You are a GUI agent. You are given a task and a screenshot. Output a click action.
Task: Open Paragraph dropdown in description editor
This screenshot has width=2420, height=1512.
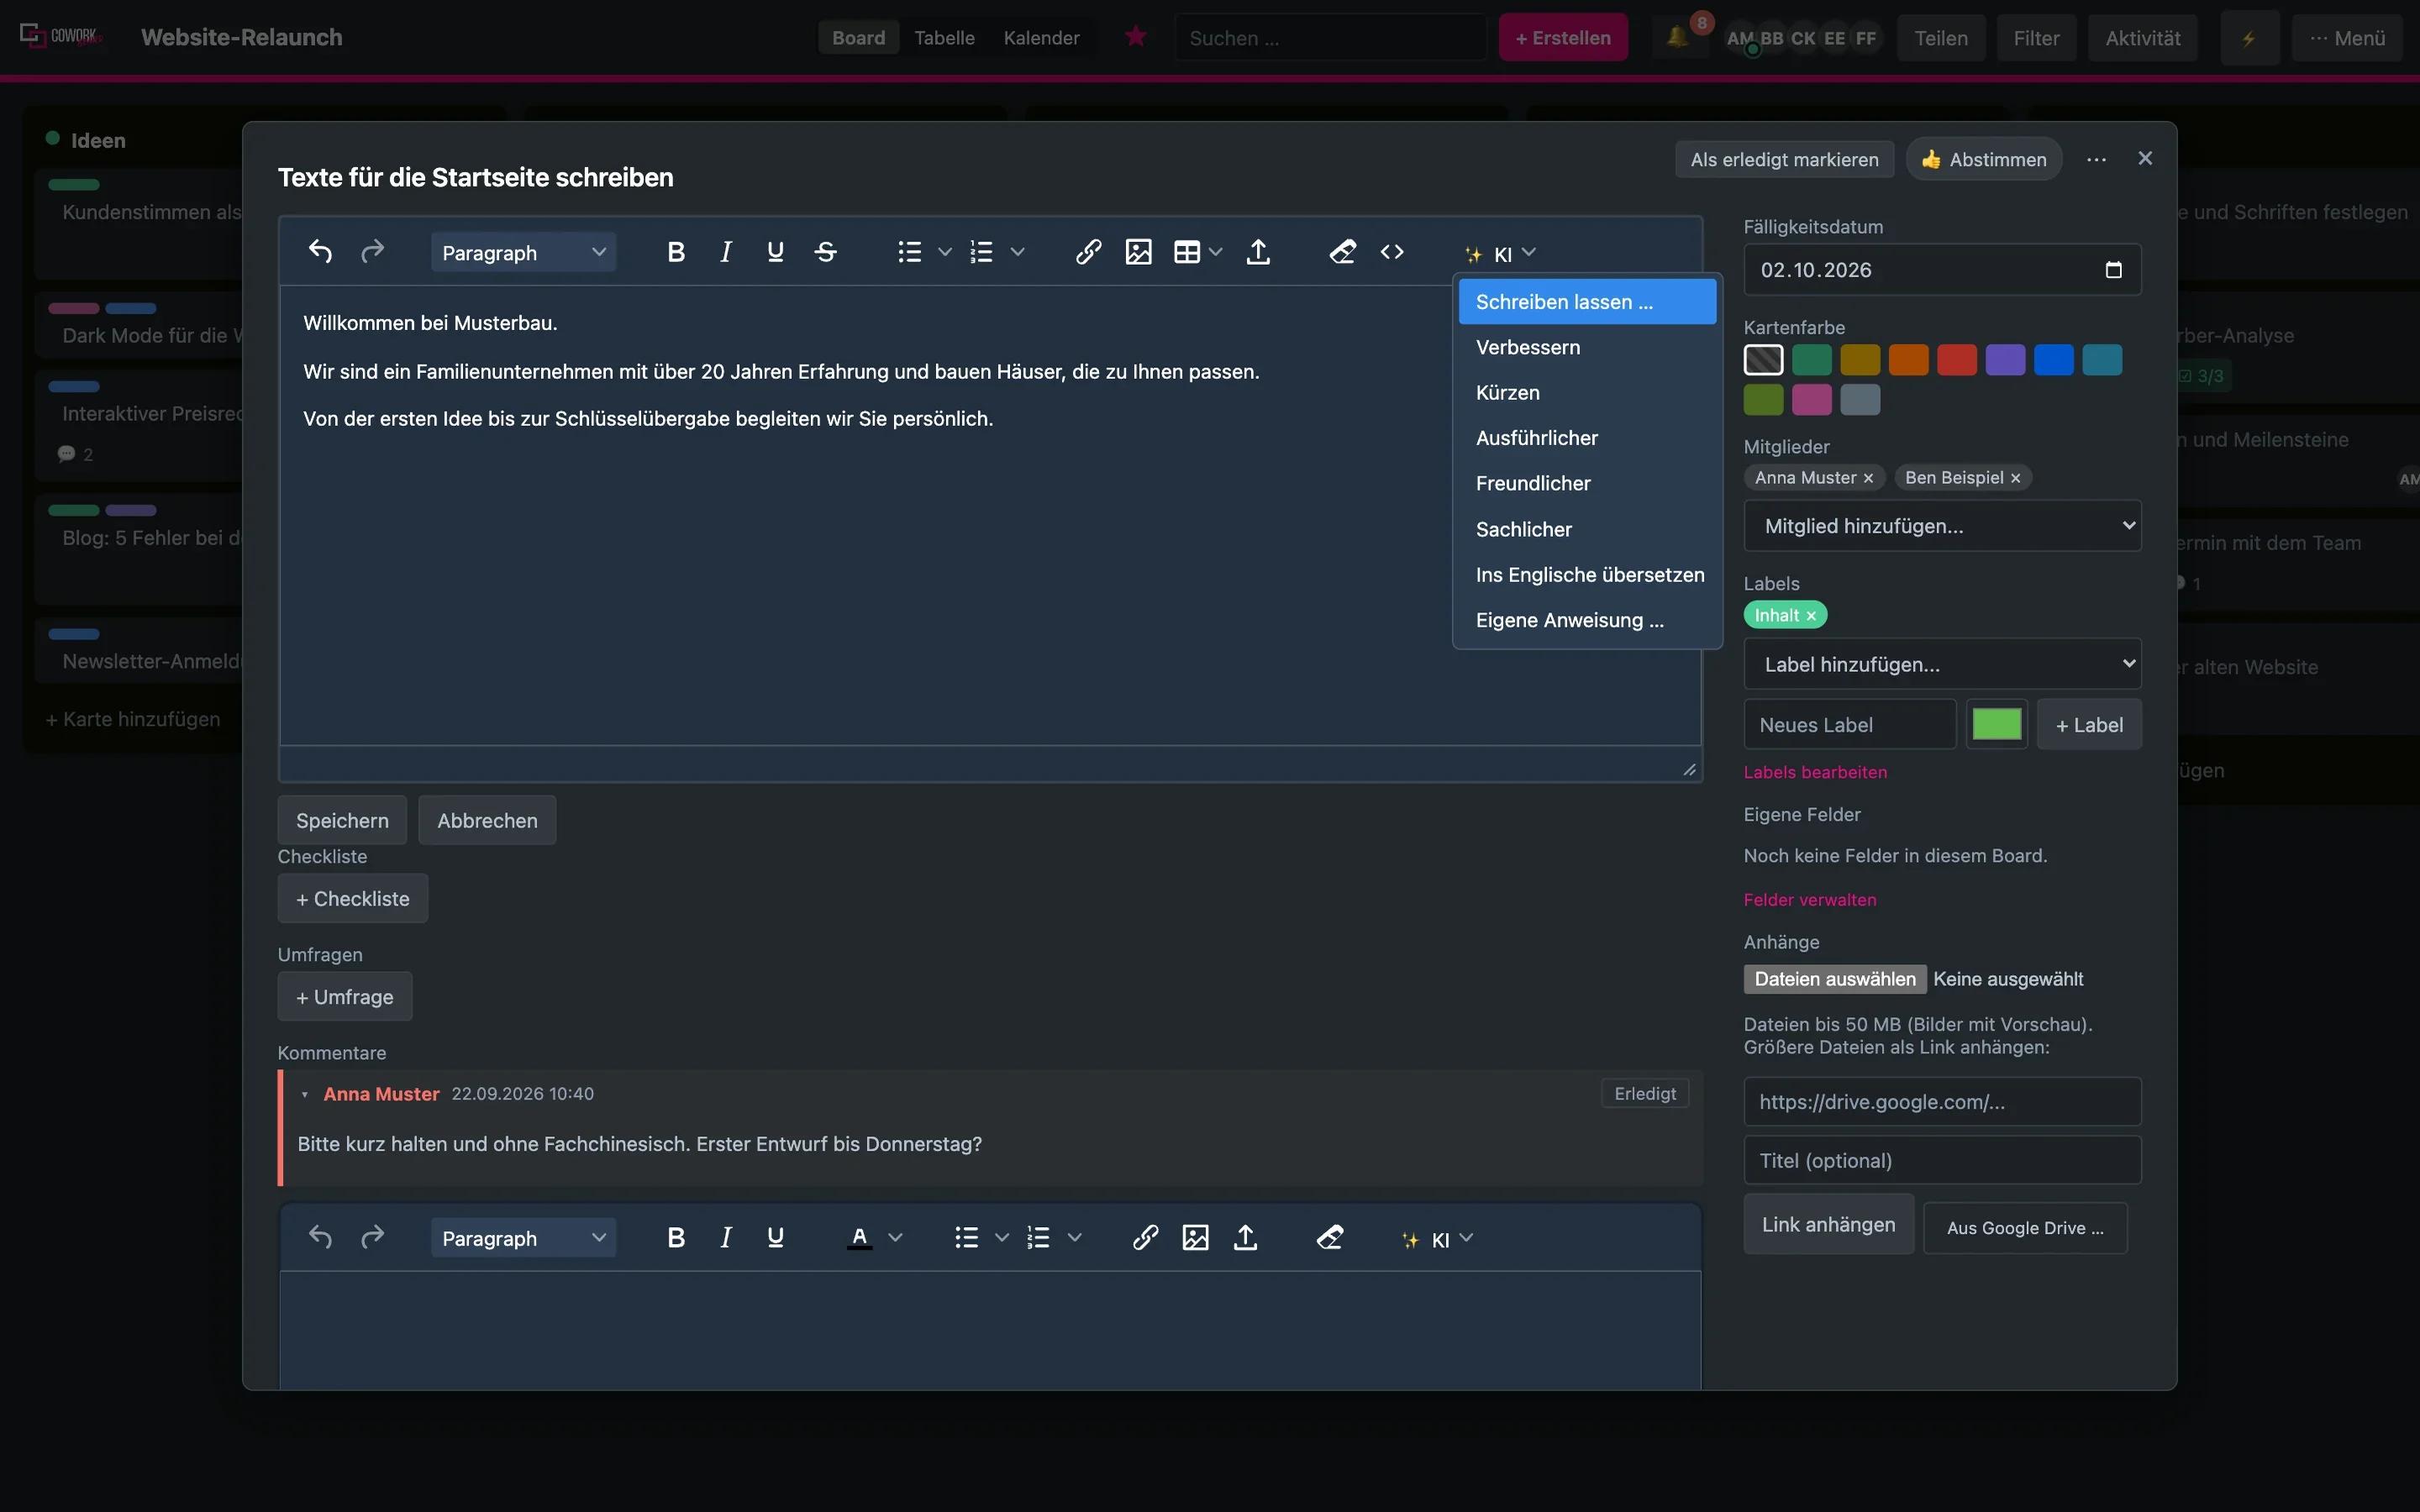[x=523, y=252]
